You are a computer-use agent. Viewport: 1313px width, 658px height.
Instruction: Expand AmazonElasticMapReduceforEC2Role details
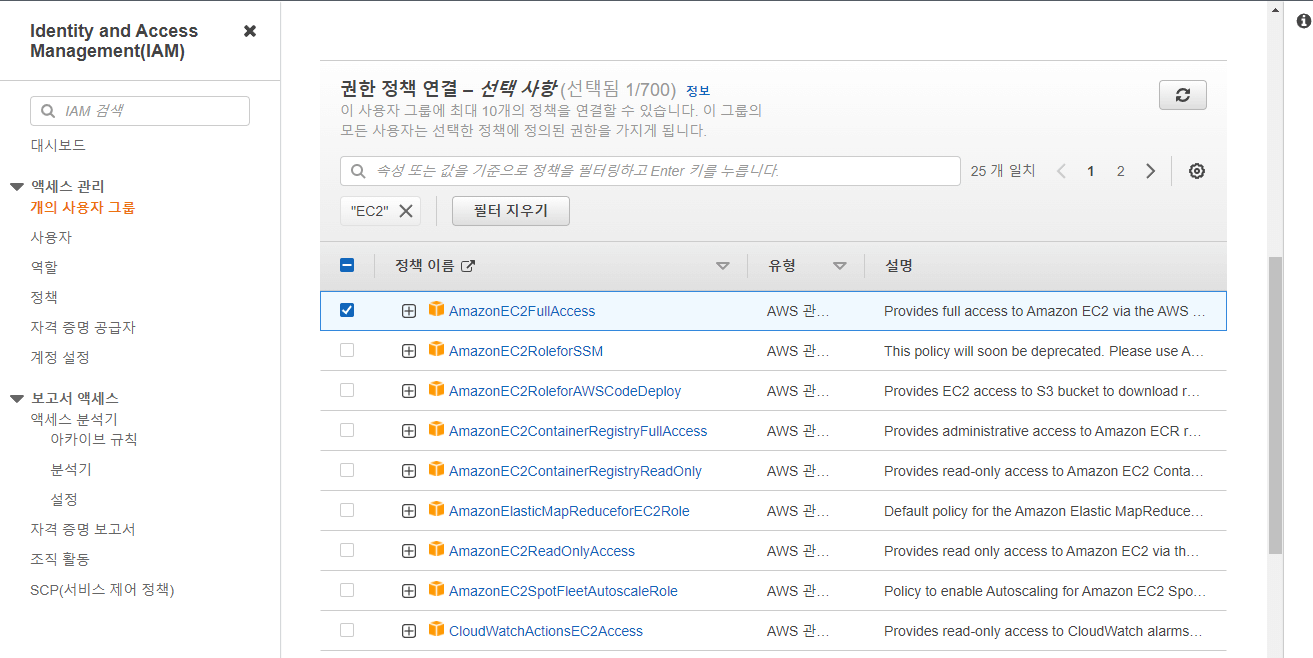[x=409, y=511]
